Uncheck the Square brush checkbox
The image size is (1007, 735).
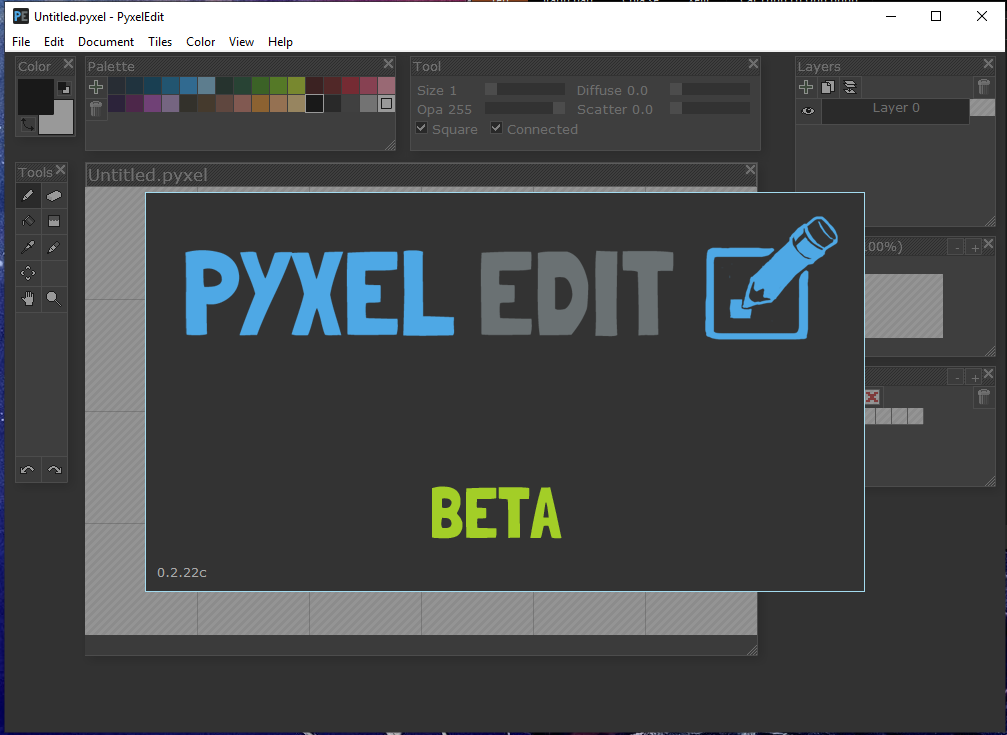pyautogui.click(x=422, y=129)
